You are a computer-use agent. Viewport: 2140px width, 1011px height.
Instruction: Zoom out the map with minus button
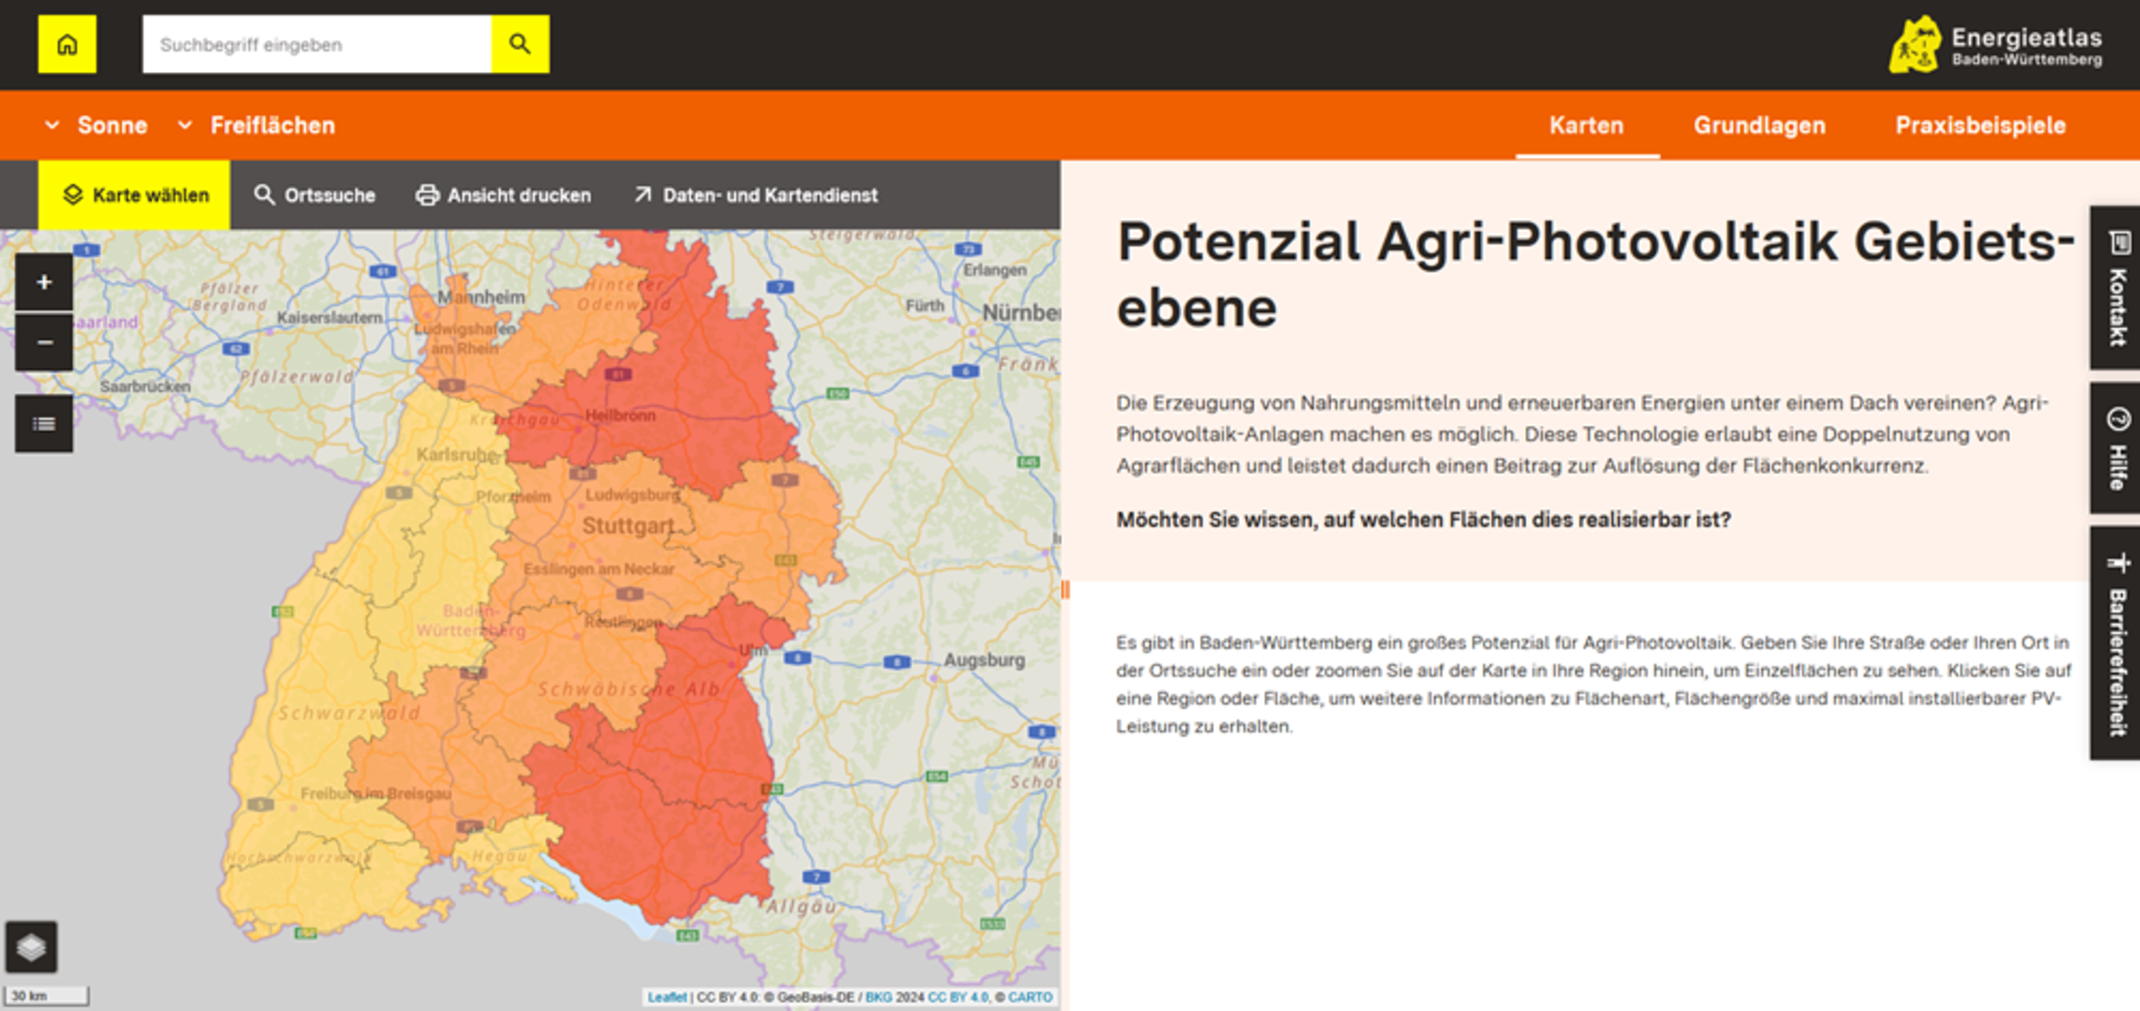44,342
